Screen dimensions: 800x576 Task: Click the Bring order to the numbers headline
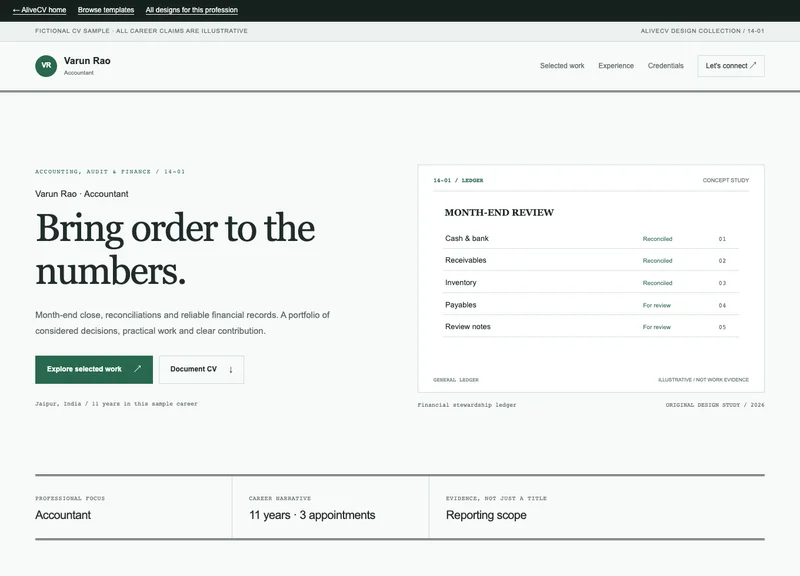tap(175, 249)
